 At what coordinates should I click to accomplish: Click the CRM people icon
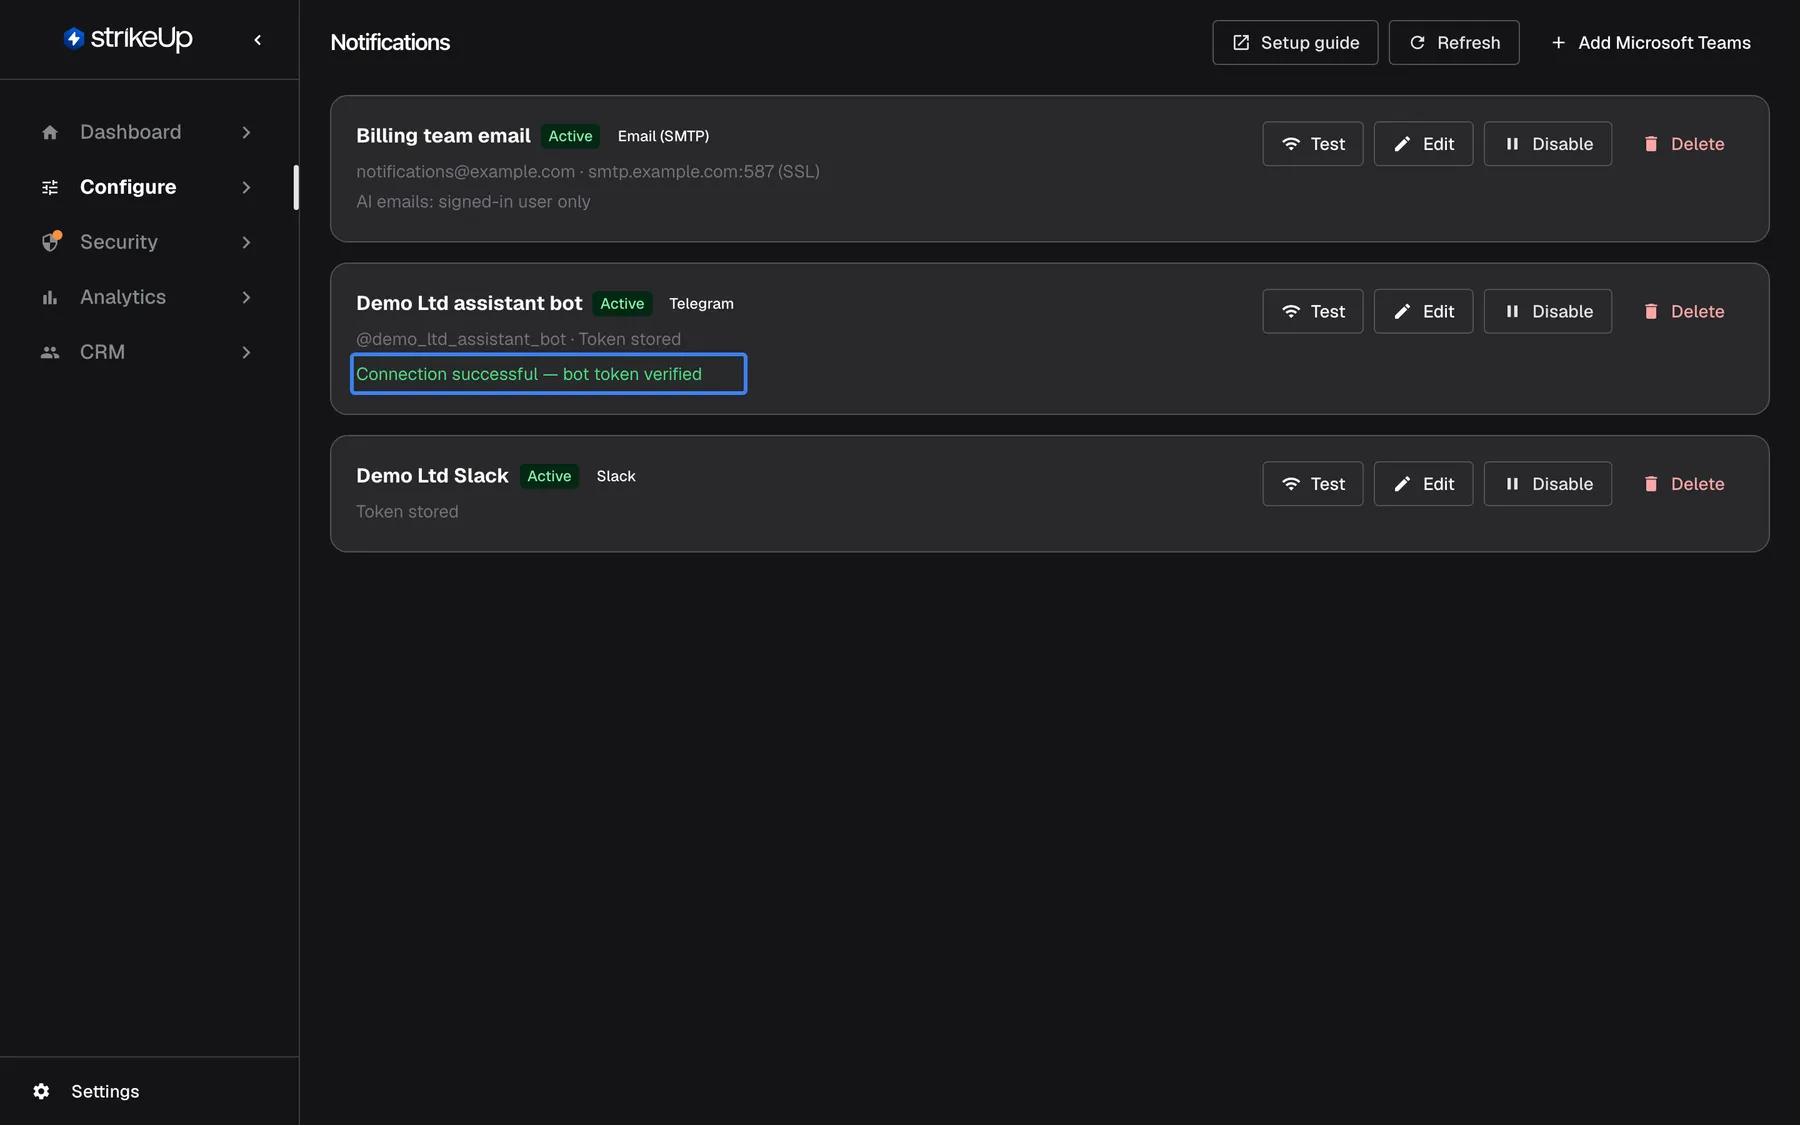coord(50,352)
